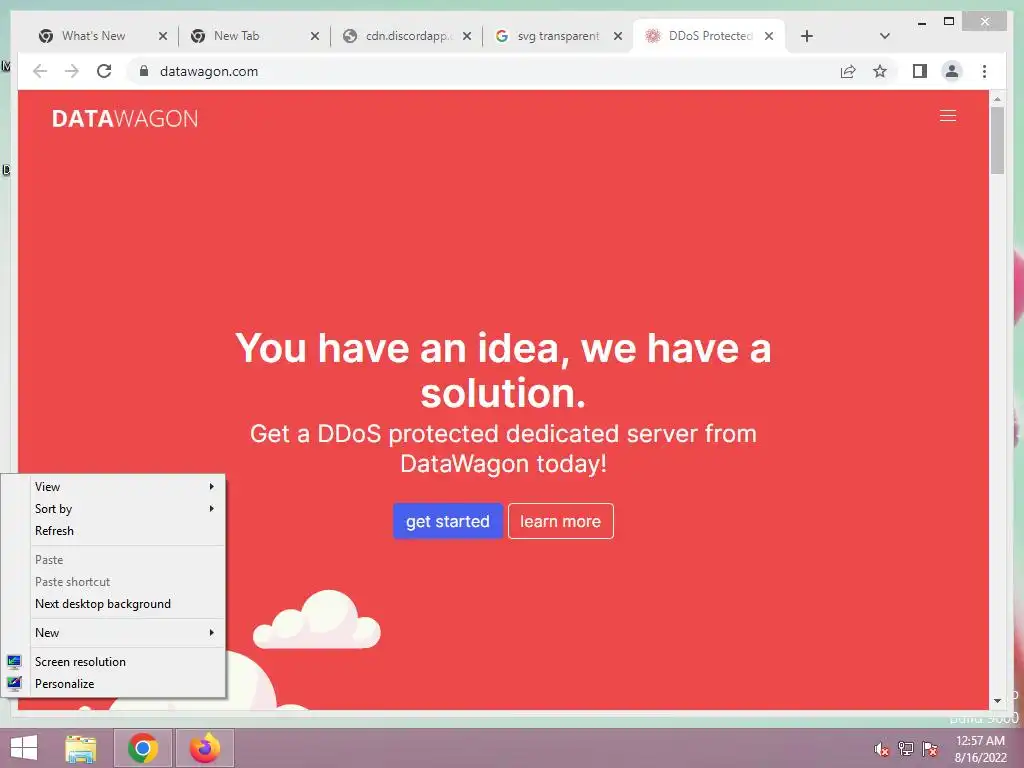This screenshot has width=1024, height=768.
Task: Click the learn more button
Action: coord(560,521)
